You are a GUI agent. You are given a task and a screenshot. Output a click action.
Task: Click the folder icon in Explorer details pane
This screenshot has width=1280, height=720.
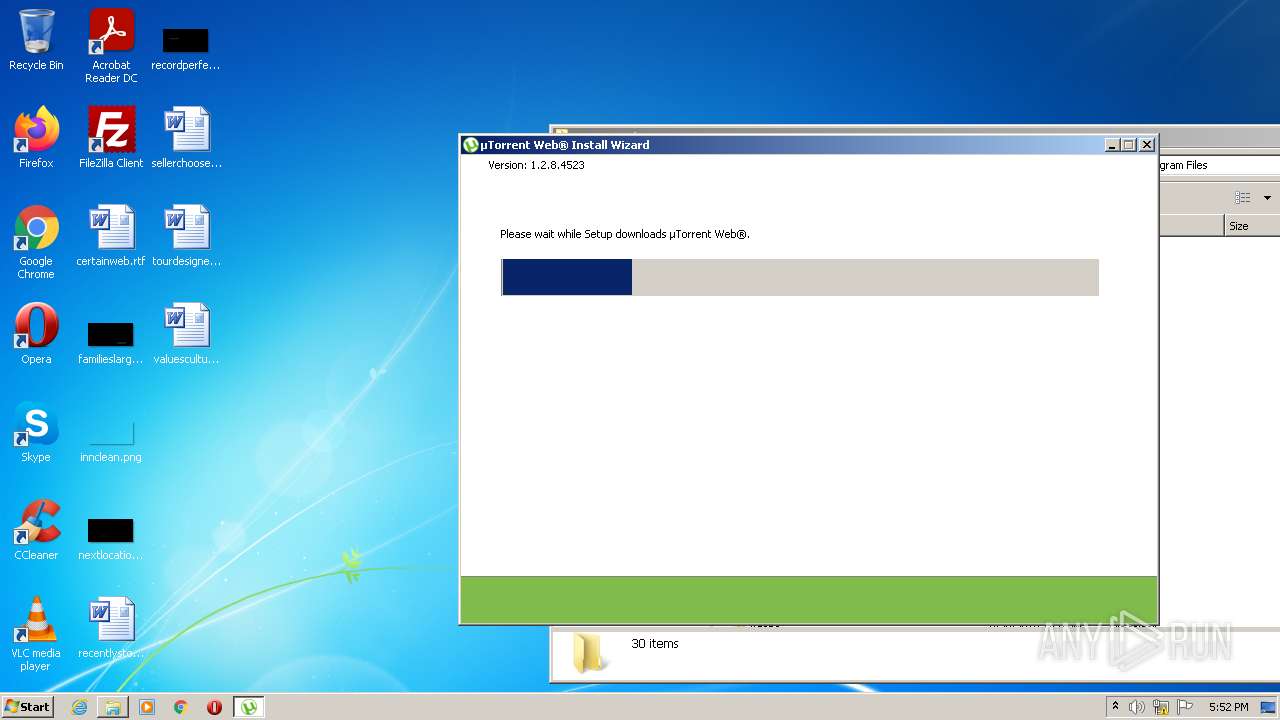(x=589, y=652)
